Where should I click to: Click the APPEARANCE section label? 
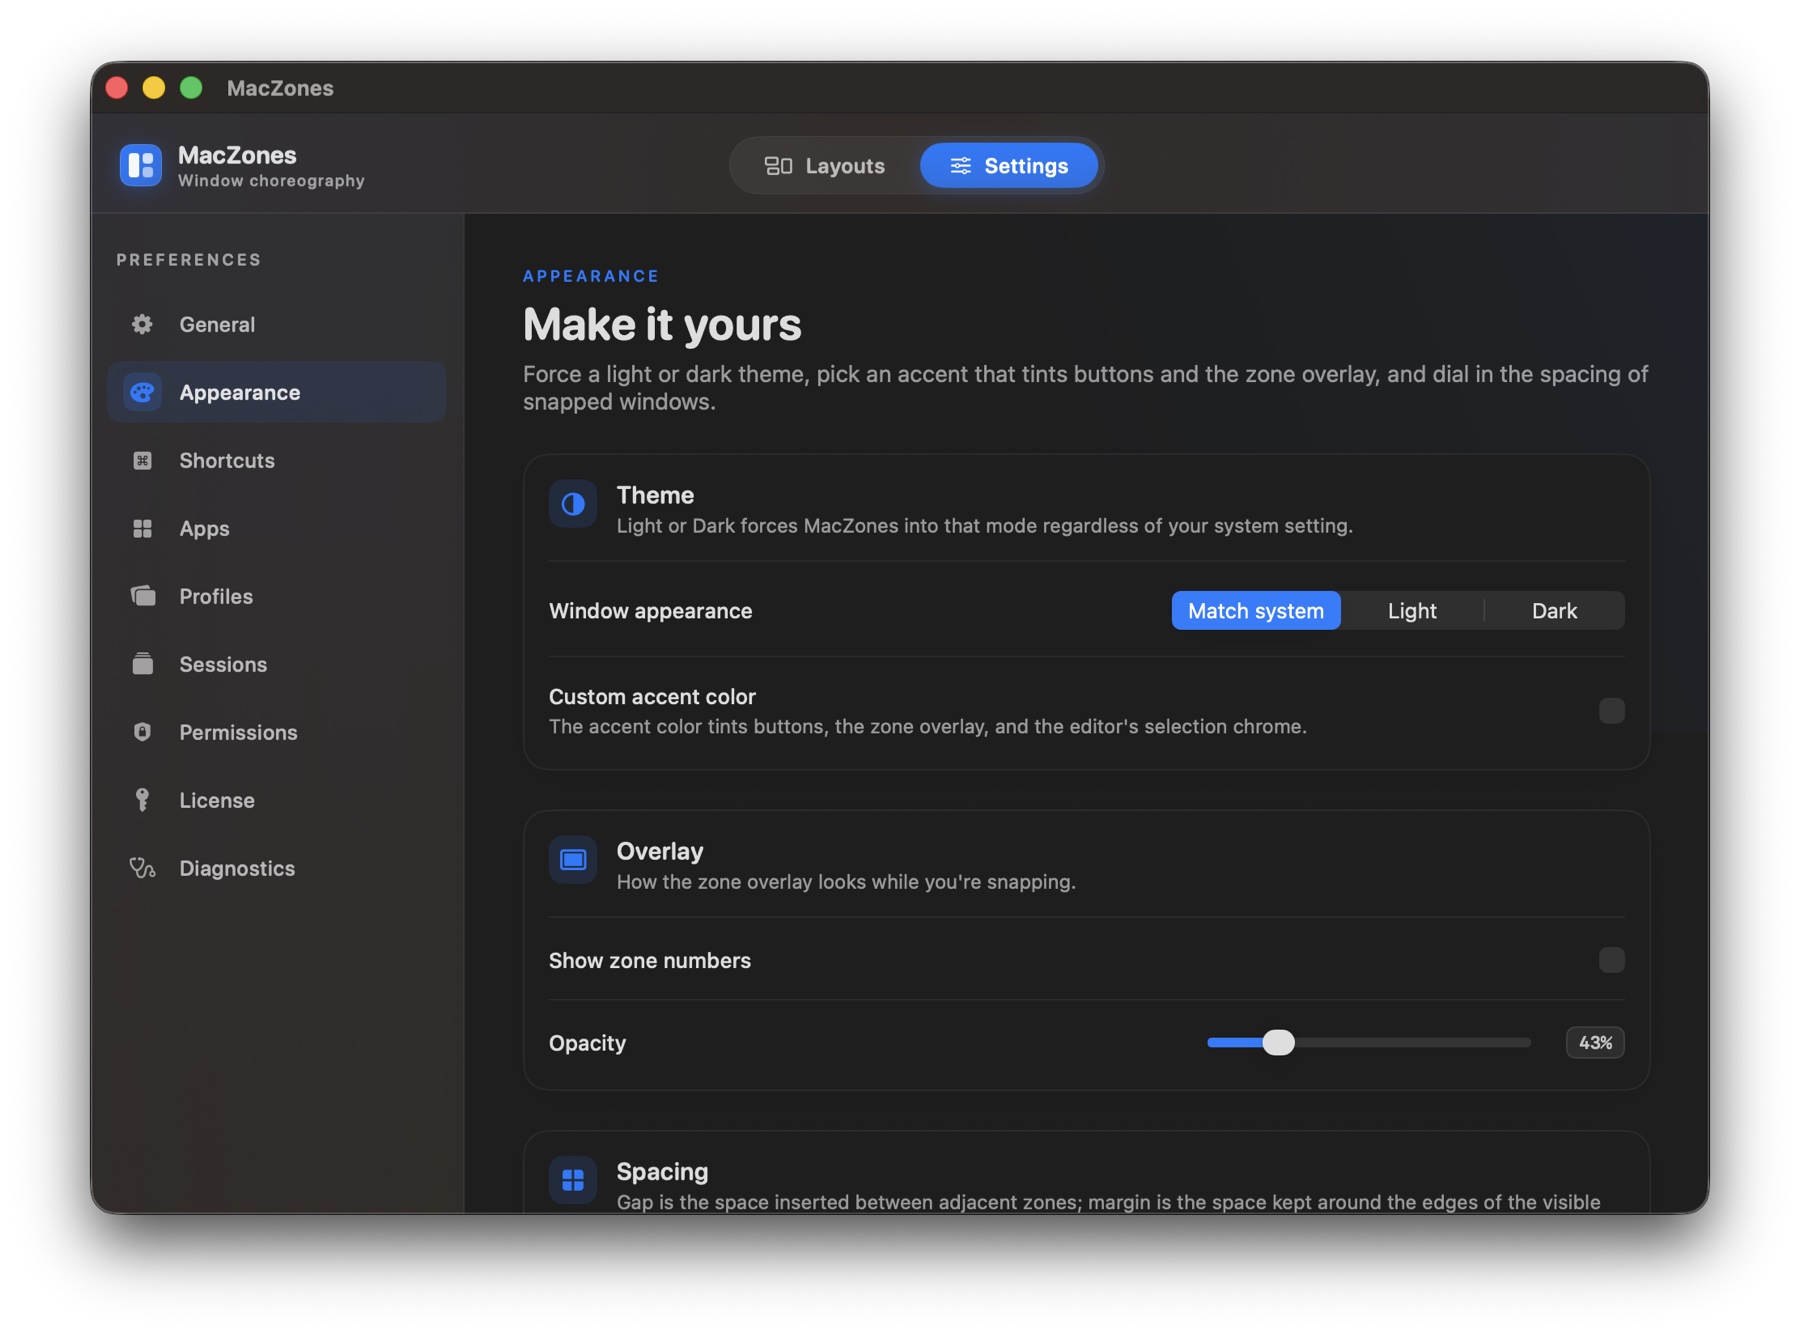click(591, 276)
